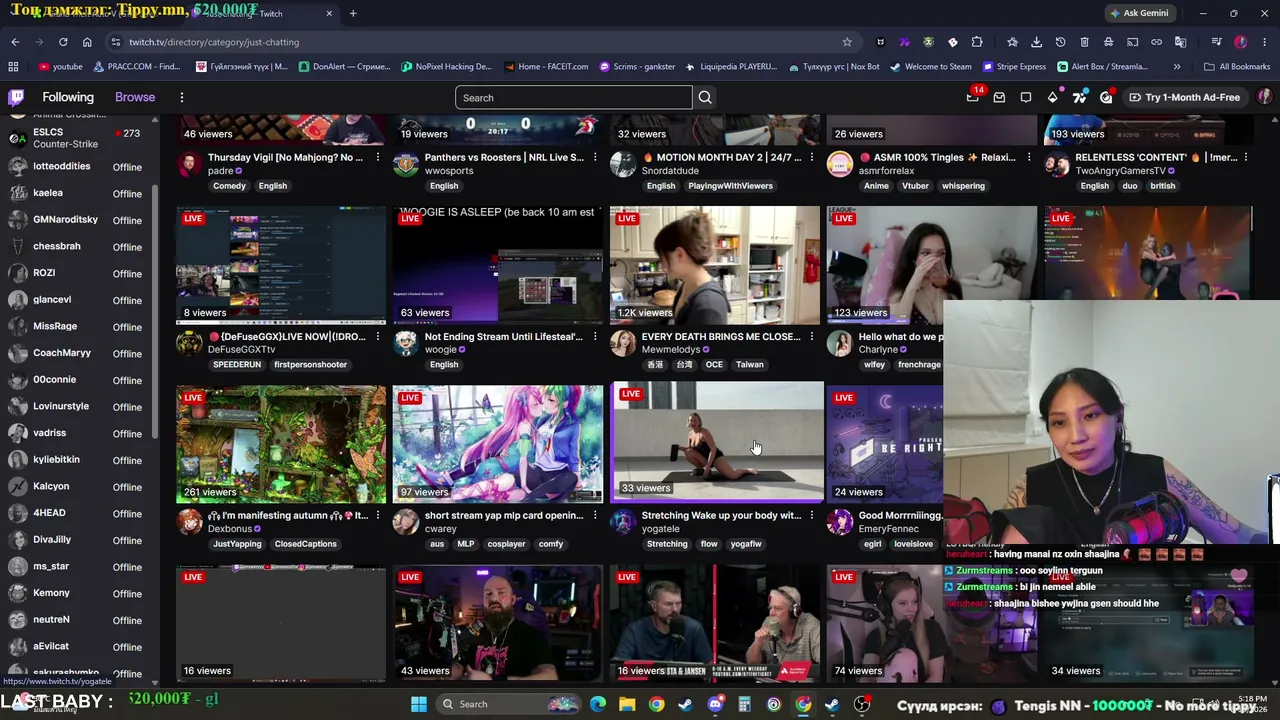Viewport: 1280px width, 720px height.
Task: Click the Stretching tag under yogatele
Action: click(667, 543)
